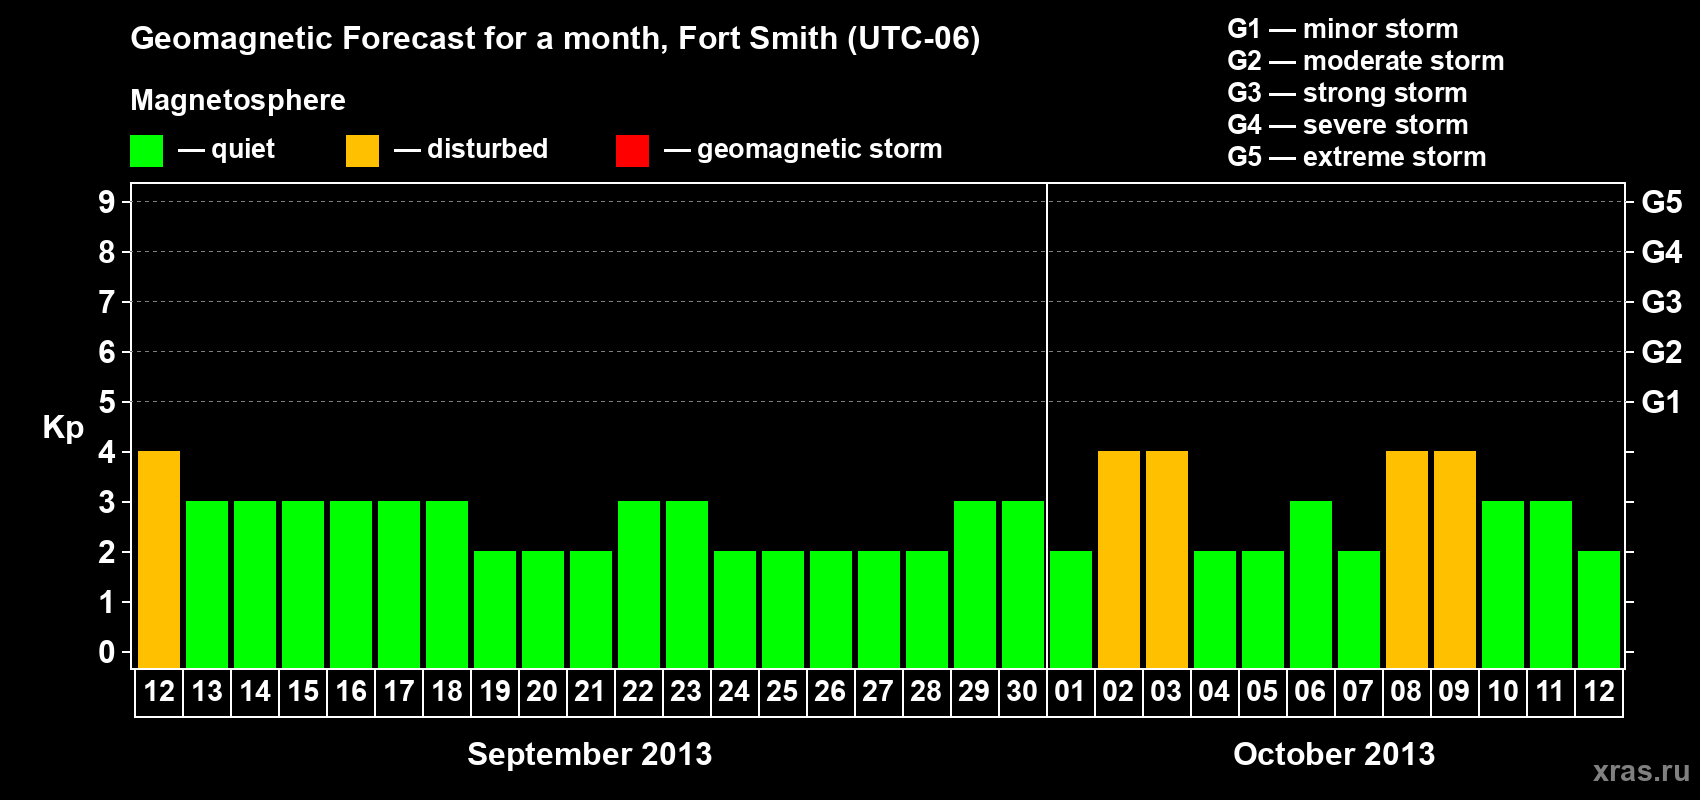
Task: Click the G1 right axis label
Action: coord(1662,402)
